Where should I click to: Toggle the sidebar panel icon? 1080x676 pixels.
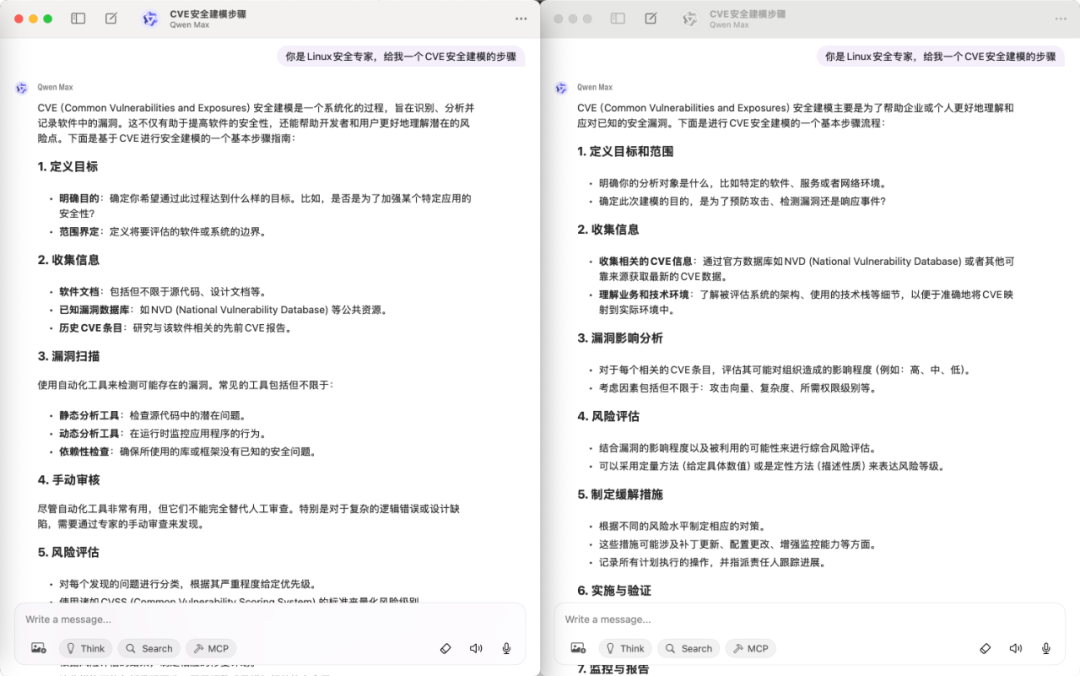(77, 18)
